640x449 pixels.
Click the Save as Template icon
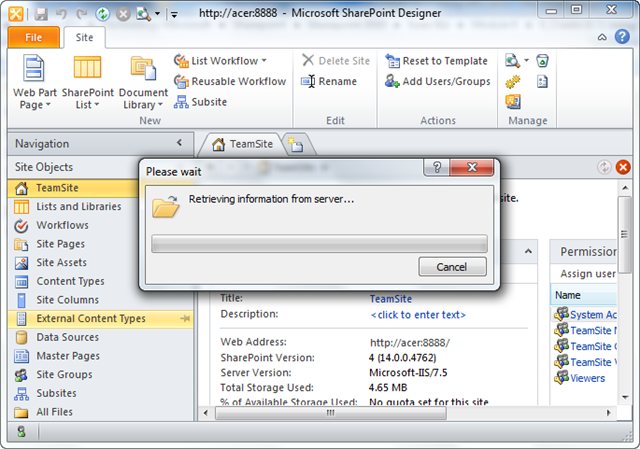(513, 102)
